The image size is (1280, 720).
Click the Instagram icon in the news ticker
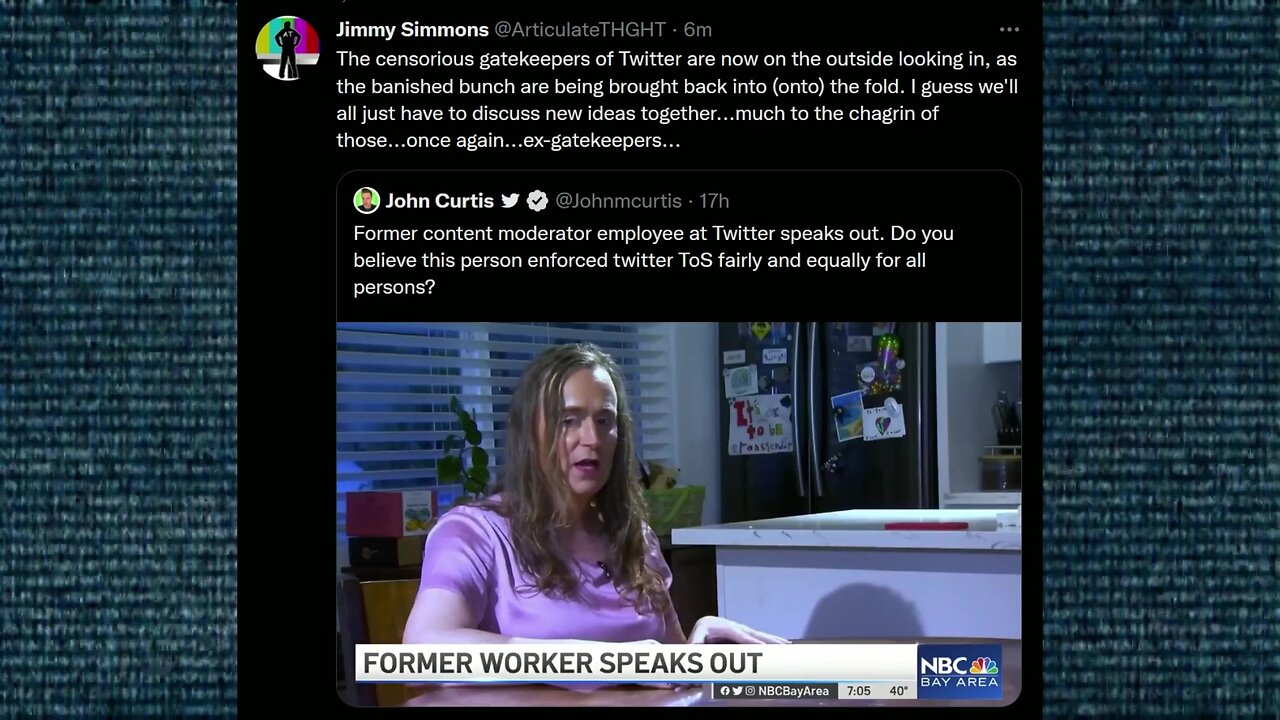coord(749,691)
